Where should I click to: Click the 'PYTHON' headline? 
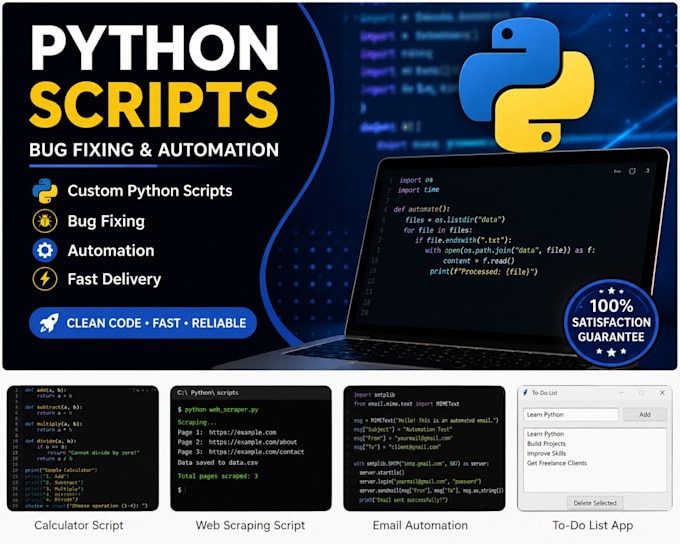point(154,48)
